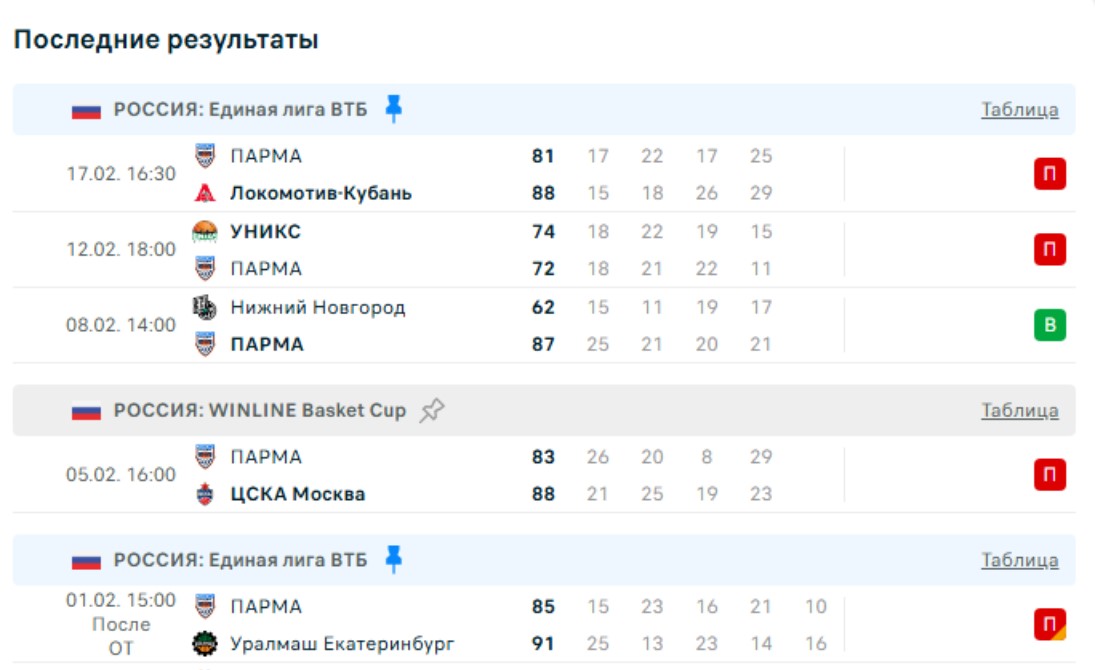The width and height of the screenshot is (1095, 670).
Task: Click the loss badge for the ЦСКА Москва match
Action: [1049, 475]
